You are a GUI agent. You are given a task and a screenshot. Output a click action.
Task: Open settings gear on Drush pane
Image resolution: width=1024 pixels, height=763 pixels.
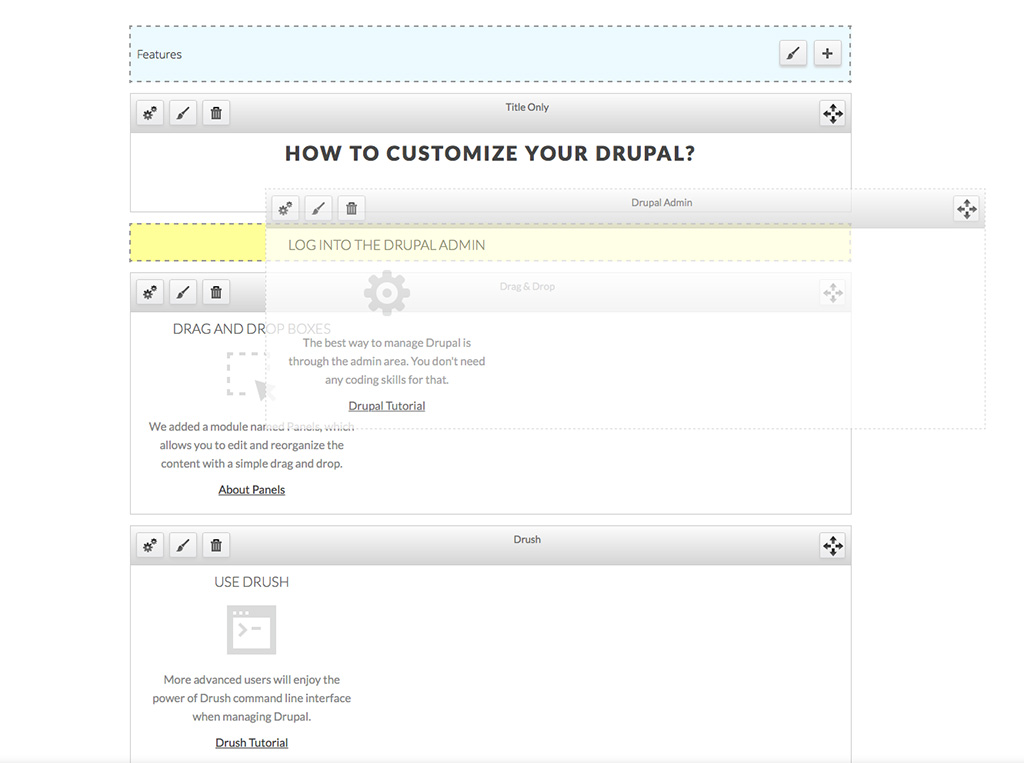click(150, 545)
